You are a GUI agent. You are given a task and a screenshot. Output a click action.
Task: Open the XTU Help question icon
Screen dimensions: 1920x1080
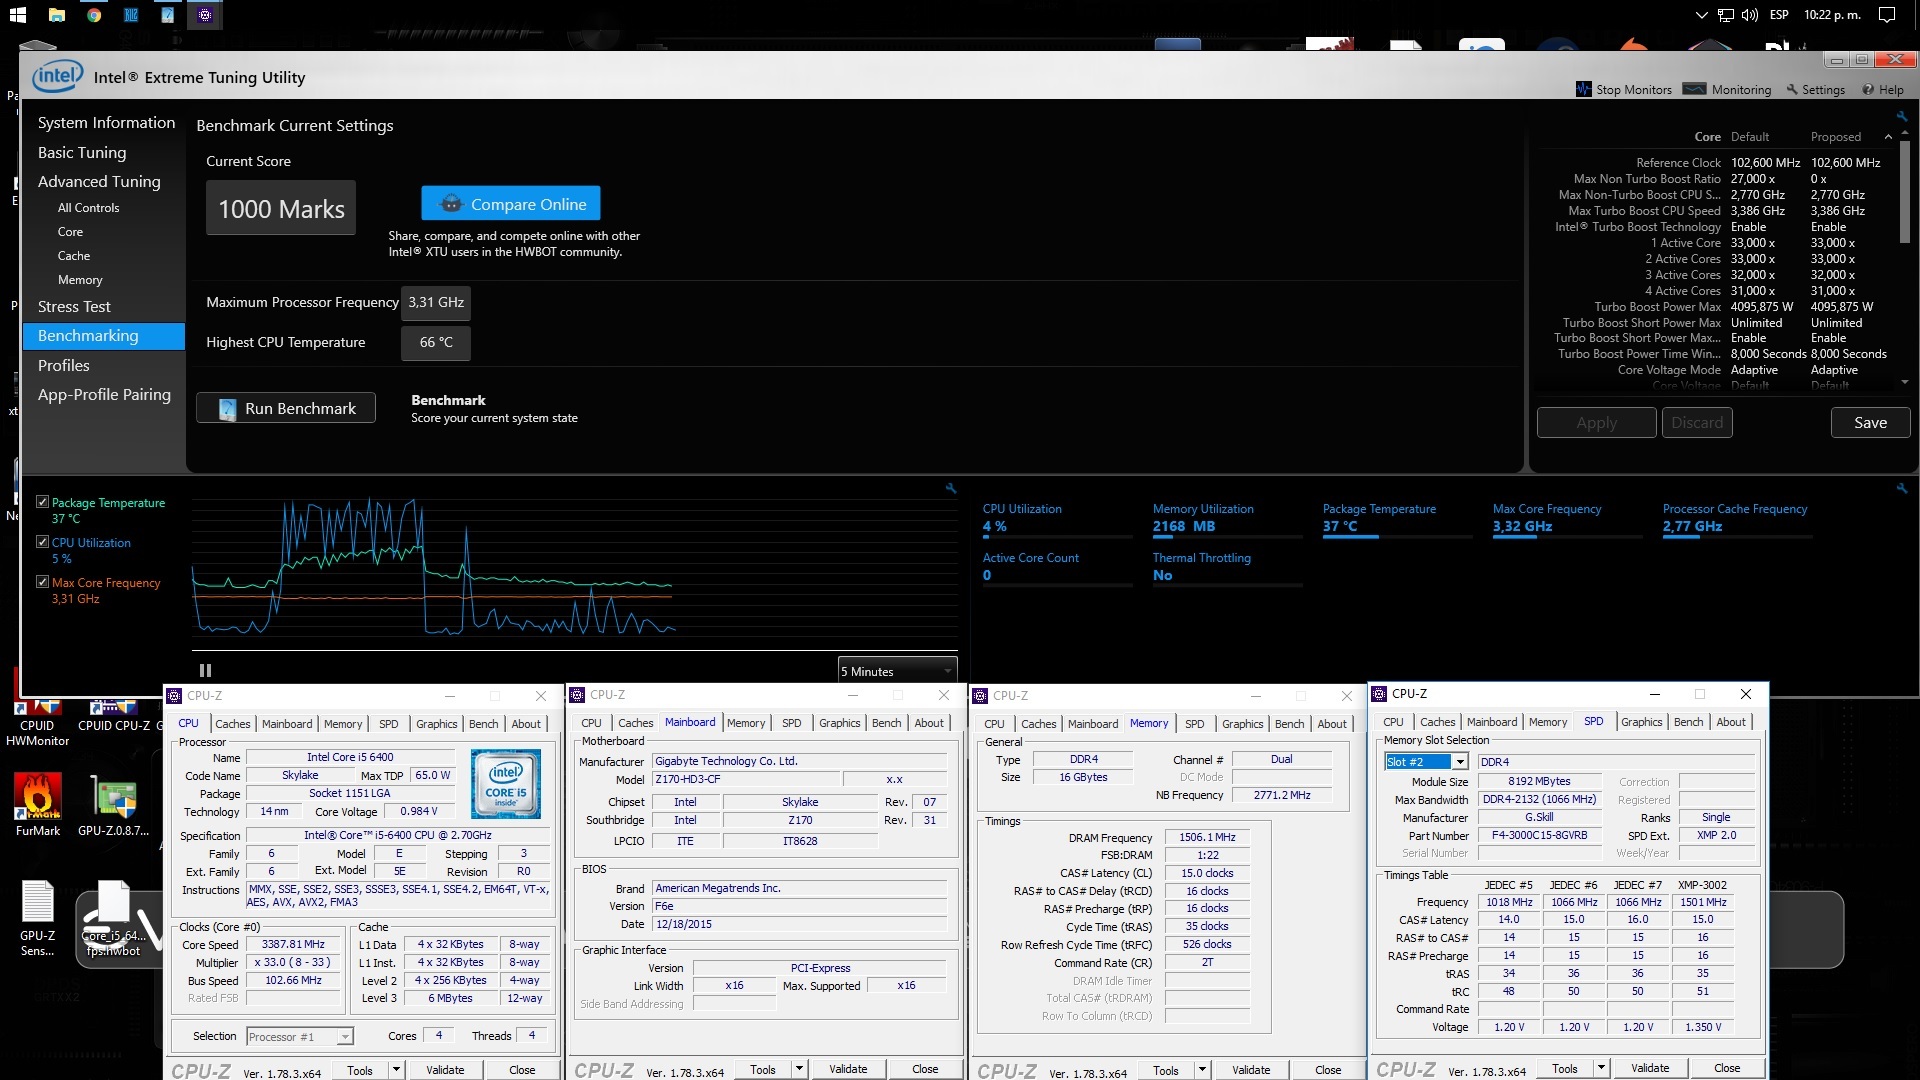click(x=1868, y=89)
